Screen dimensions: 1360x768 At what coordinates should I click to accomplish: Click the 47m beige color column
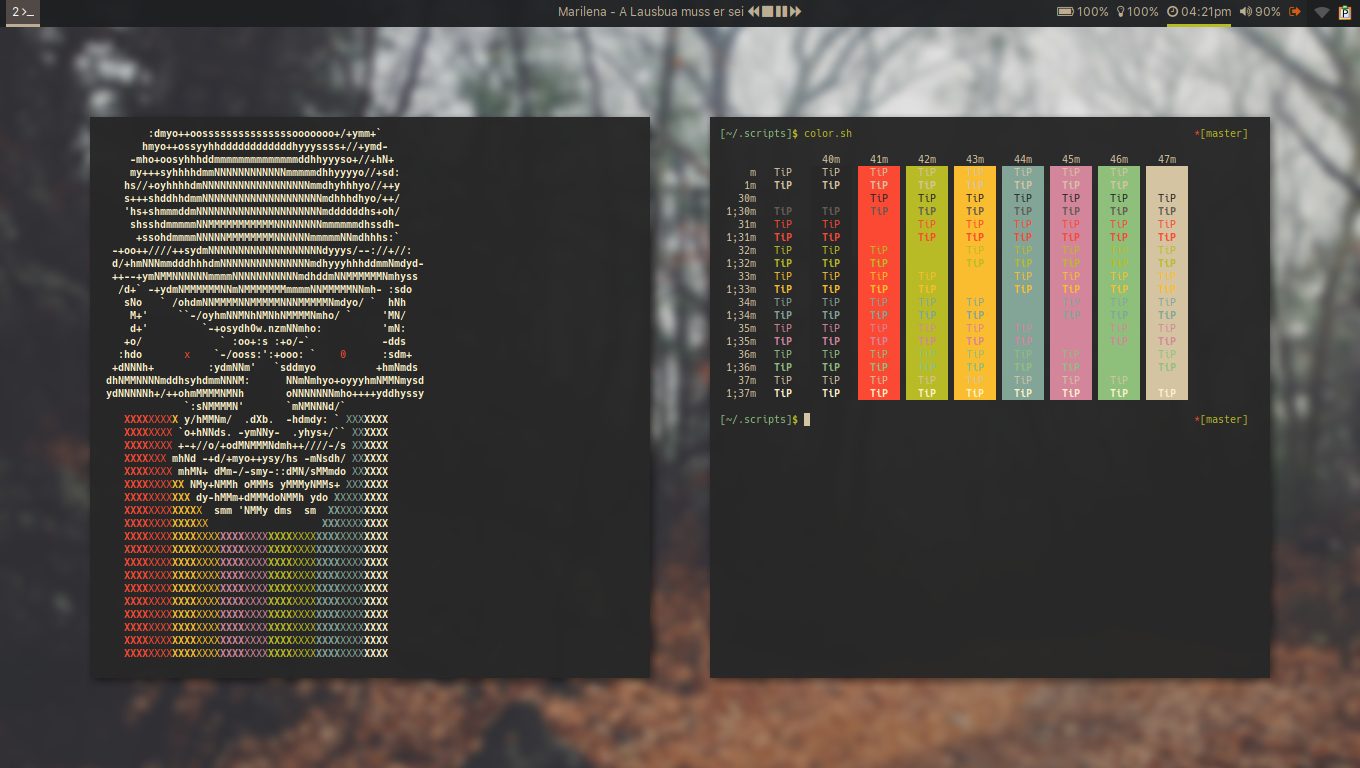(x=1167, y=283)
